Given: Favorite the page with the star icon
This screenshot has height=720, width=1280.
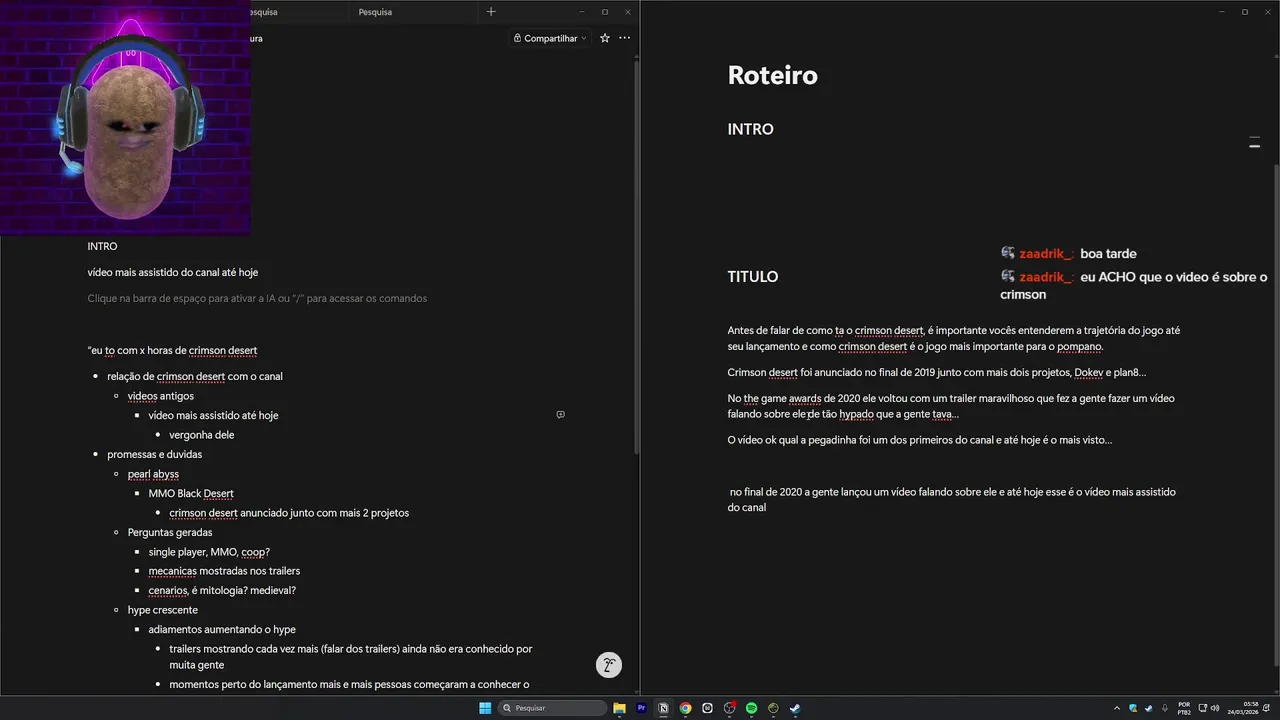Looking at the screenshot, I should 605,38.
